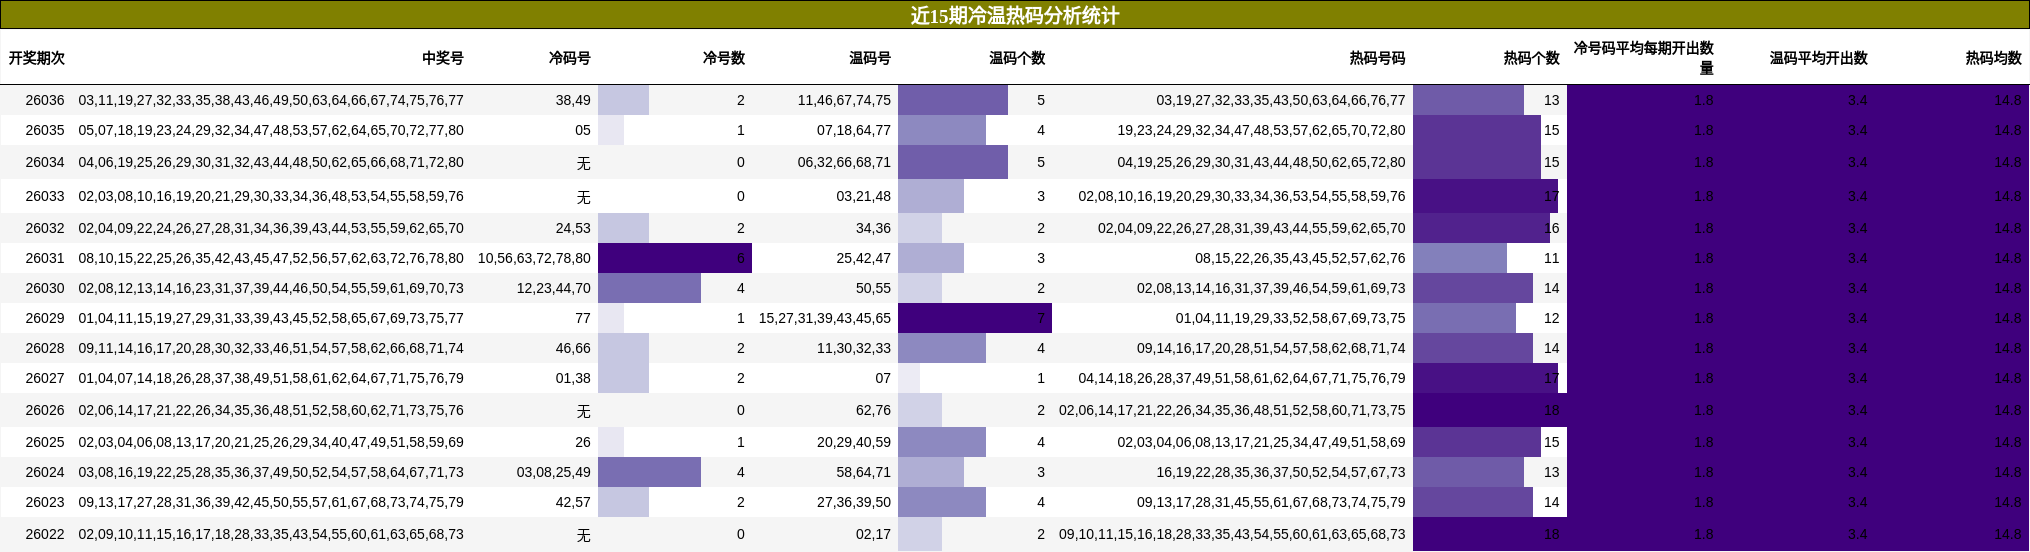
Task: Select the 开奖期次 column header
Action: click(37, 58)
